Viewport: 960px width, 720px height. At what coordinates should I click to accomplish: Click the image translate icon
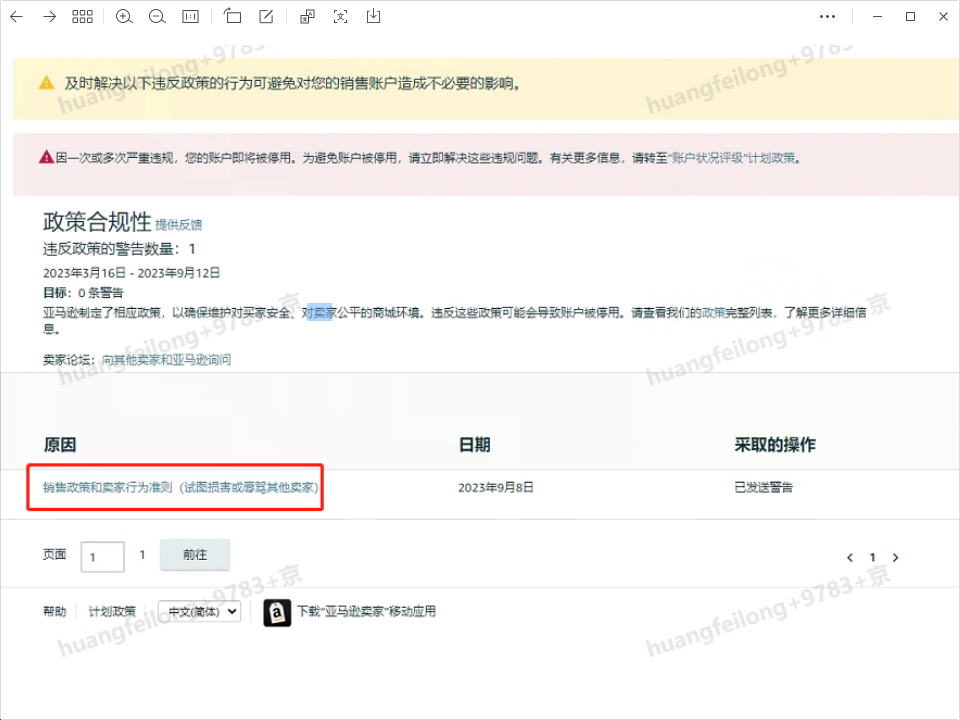307,17
